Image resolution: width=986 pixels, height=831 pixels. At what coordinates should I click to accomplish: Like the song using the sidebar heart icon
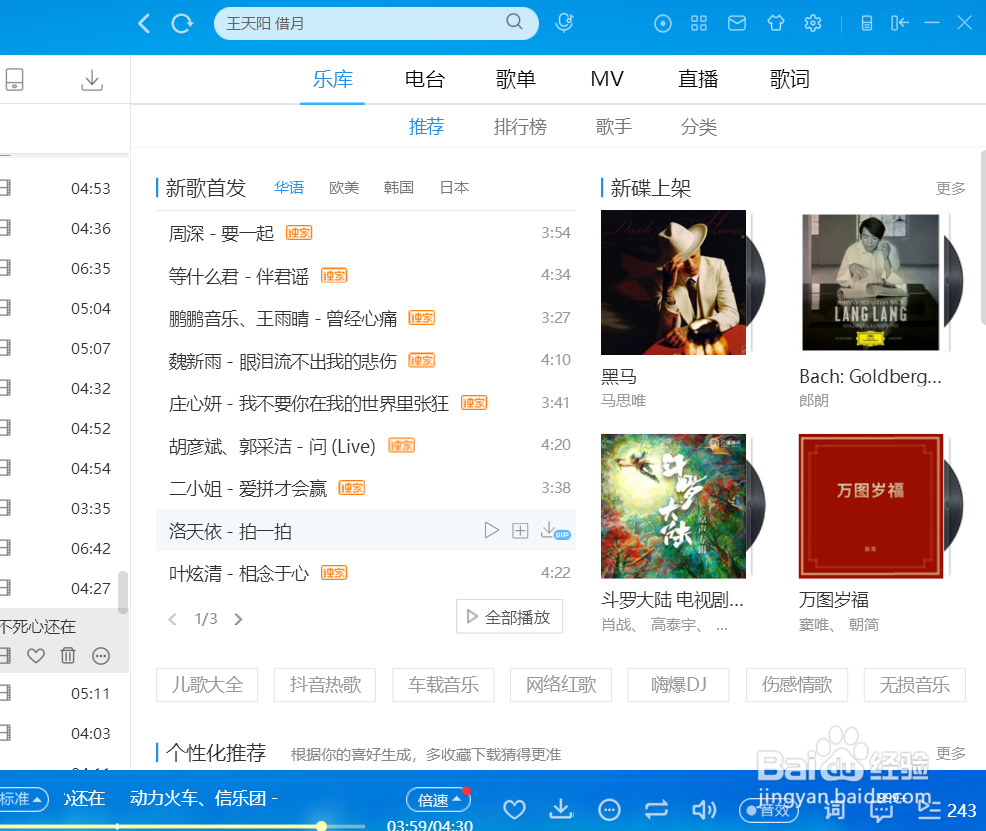(36, 656)
